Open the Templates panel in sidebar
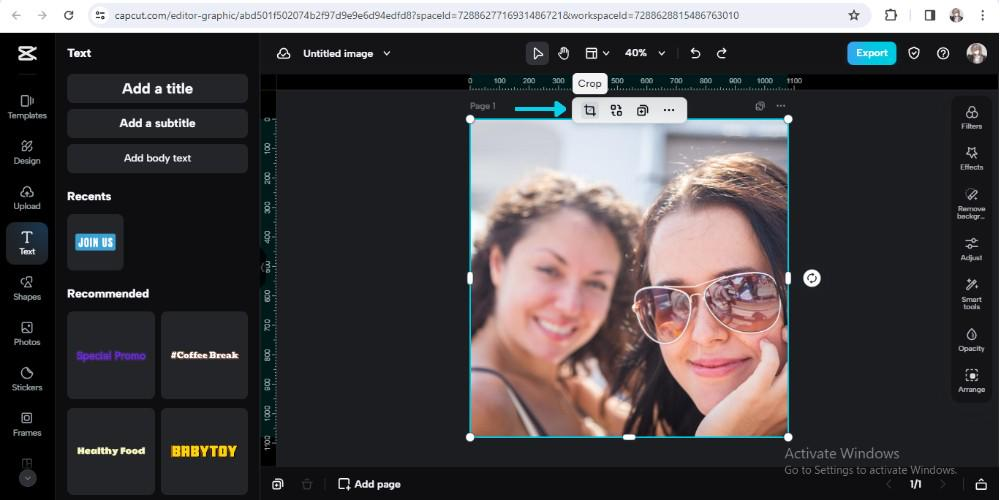The image size is (1000, 500). (x=27, y=107)
